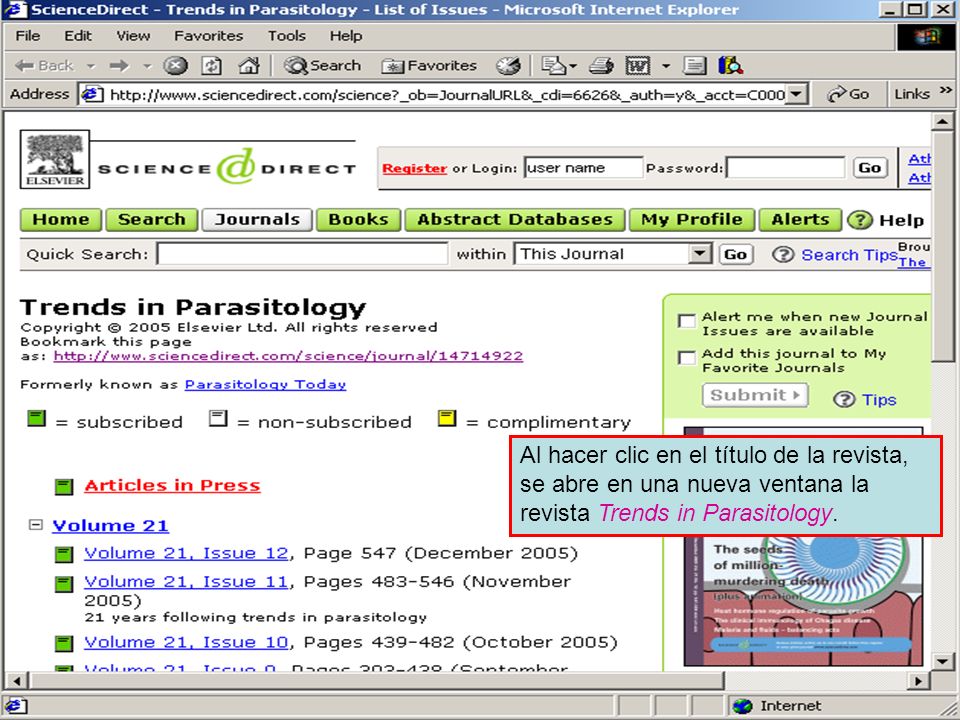
Task: Open the Favorites toolbar button
Action: [429, 66]
